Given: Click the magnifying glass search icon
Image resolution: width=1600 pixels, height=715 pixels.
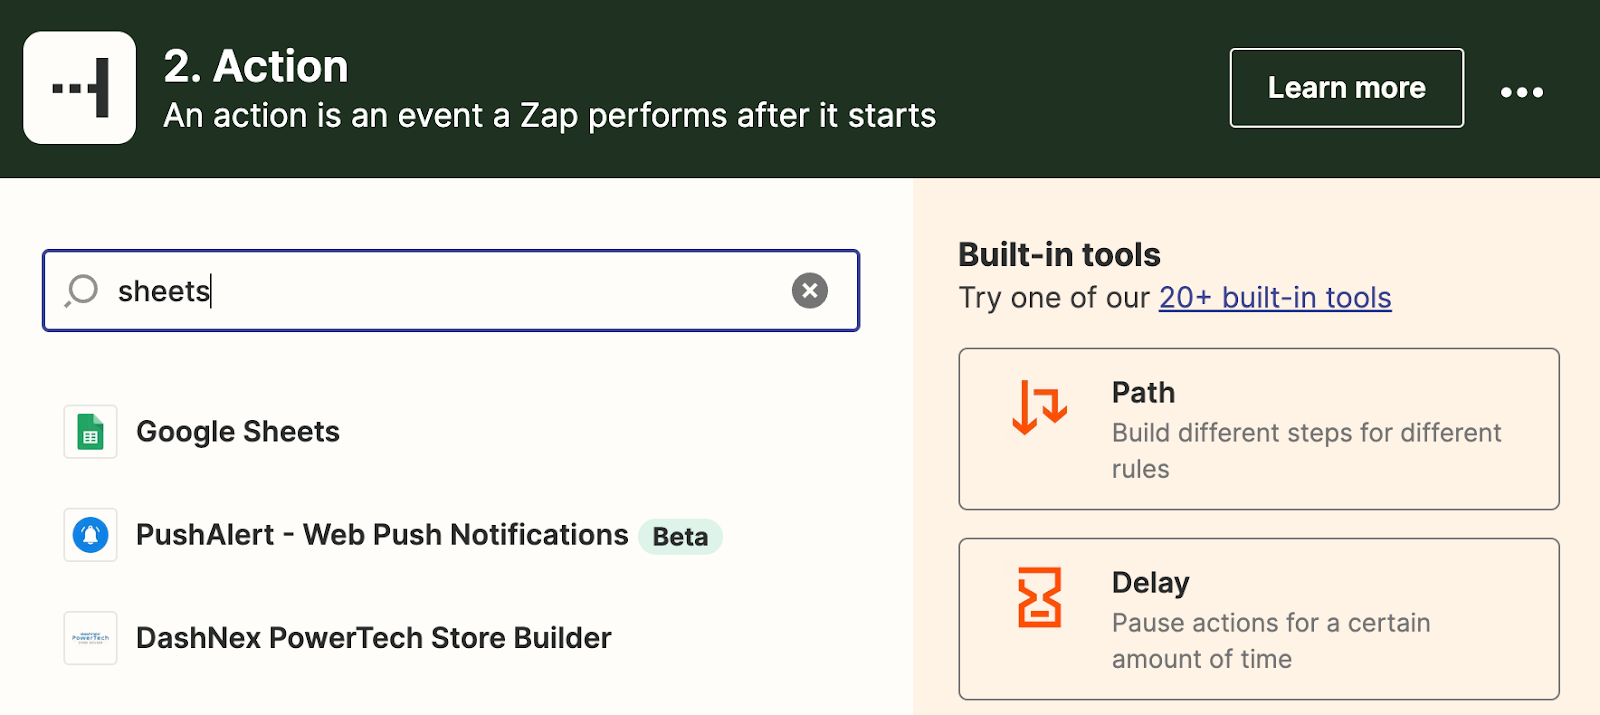Looking at the screenshot, I should pyautogui.click(x=82, y=291).
